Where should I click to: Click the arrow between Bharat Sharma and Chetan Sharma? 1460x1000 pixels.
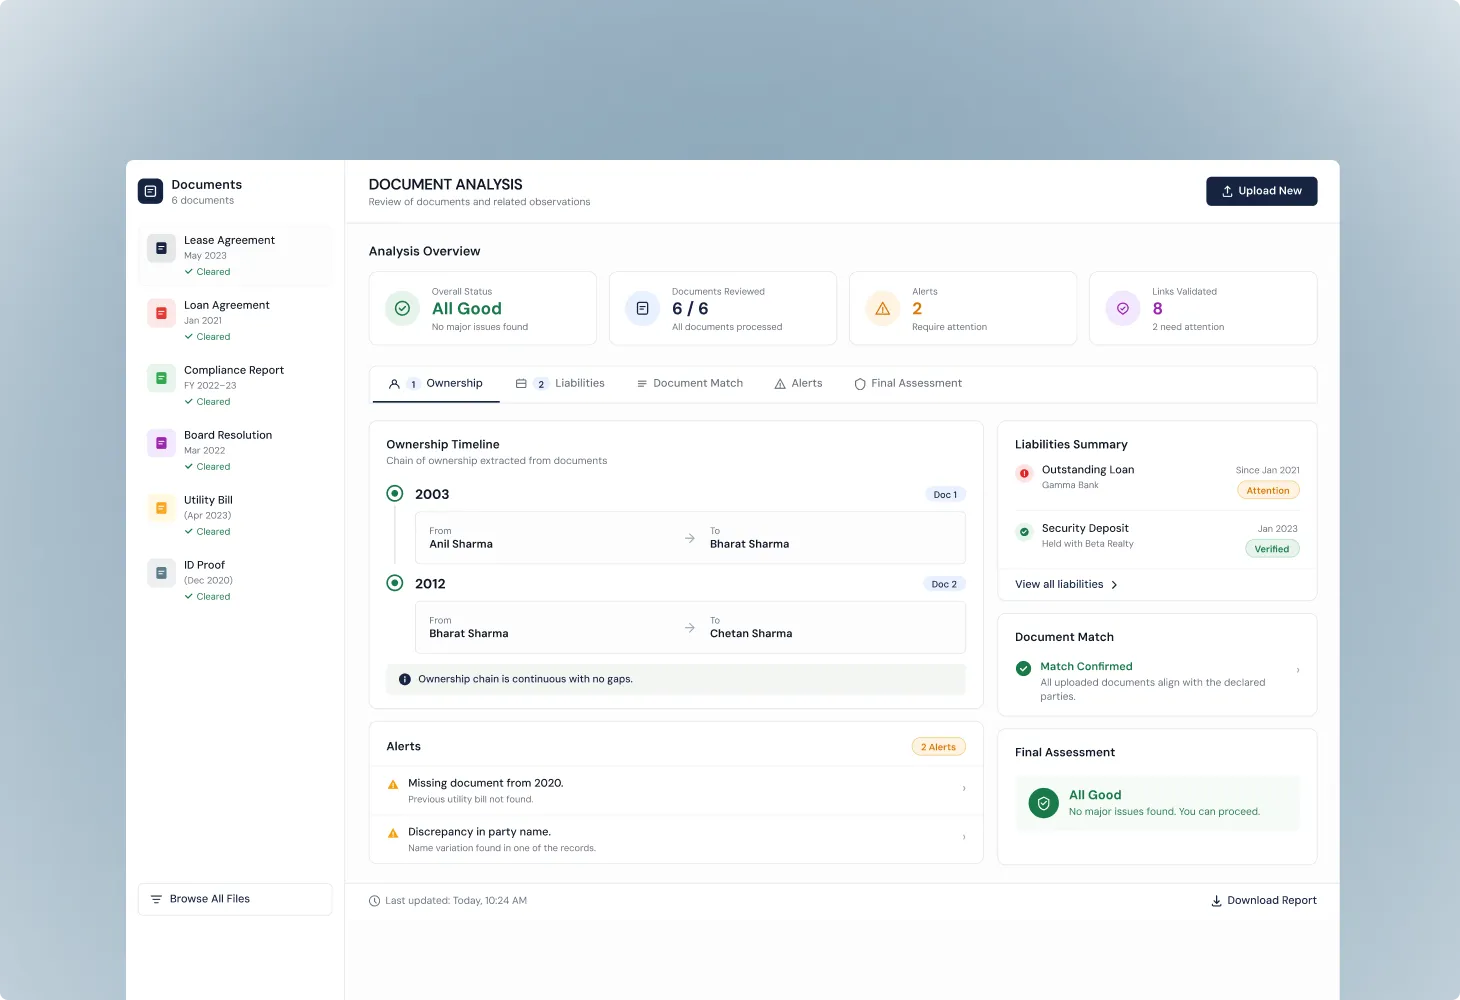coord(690,628)
